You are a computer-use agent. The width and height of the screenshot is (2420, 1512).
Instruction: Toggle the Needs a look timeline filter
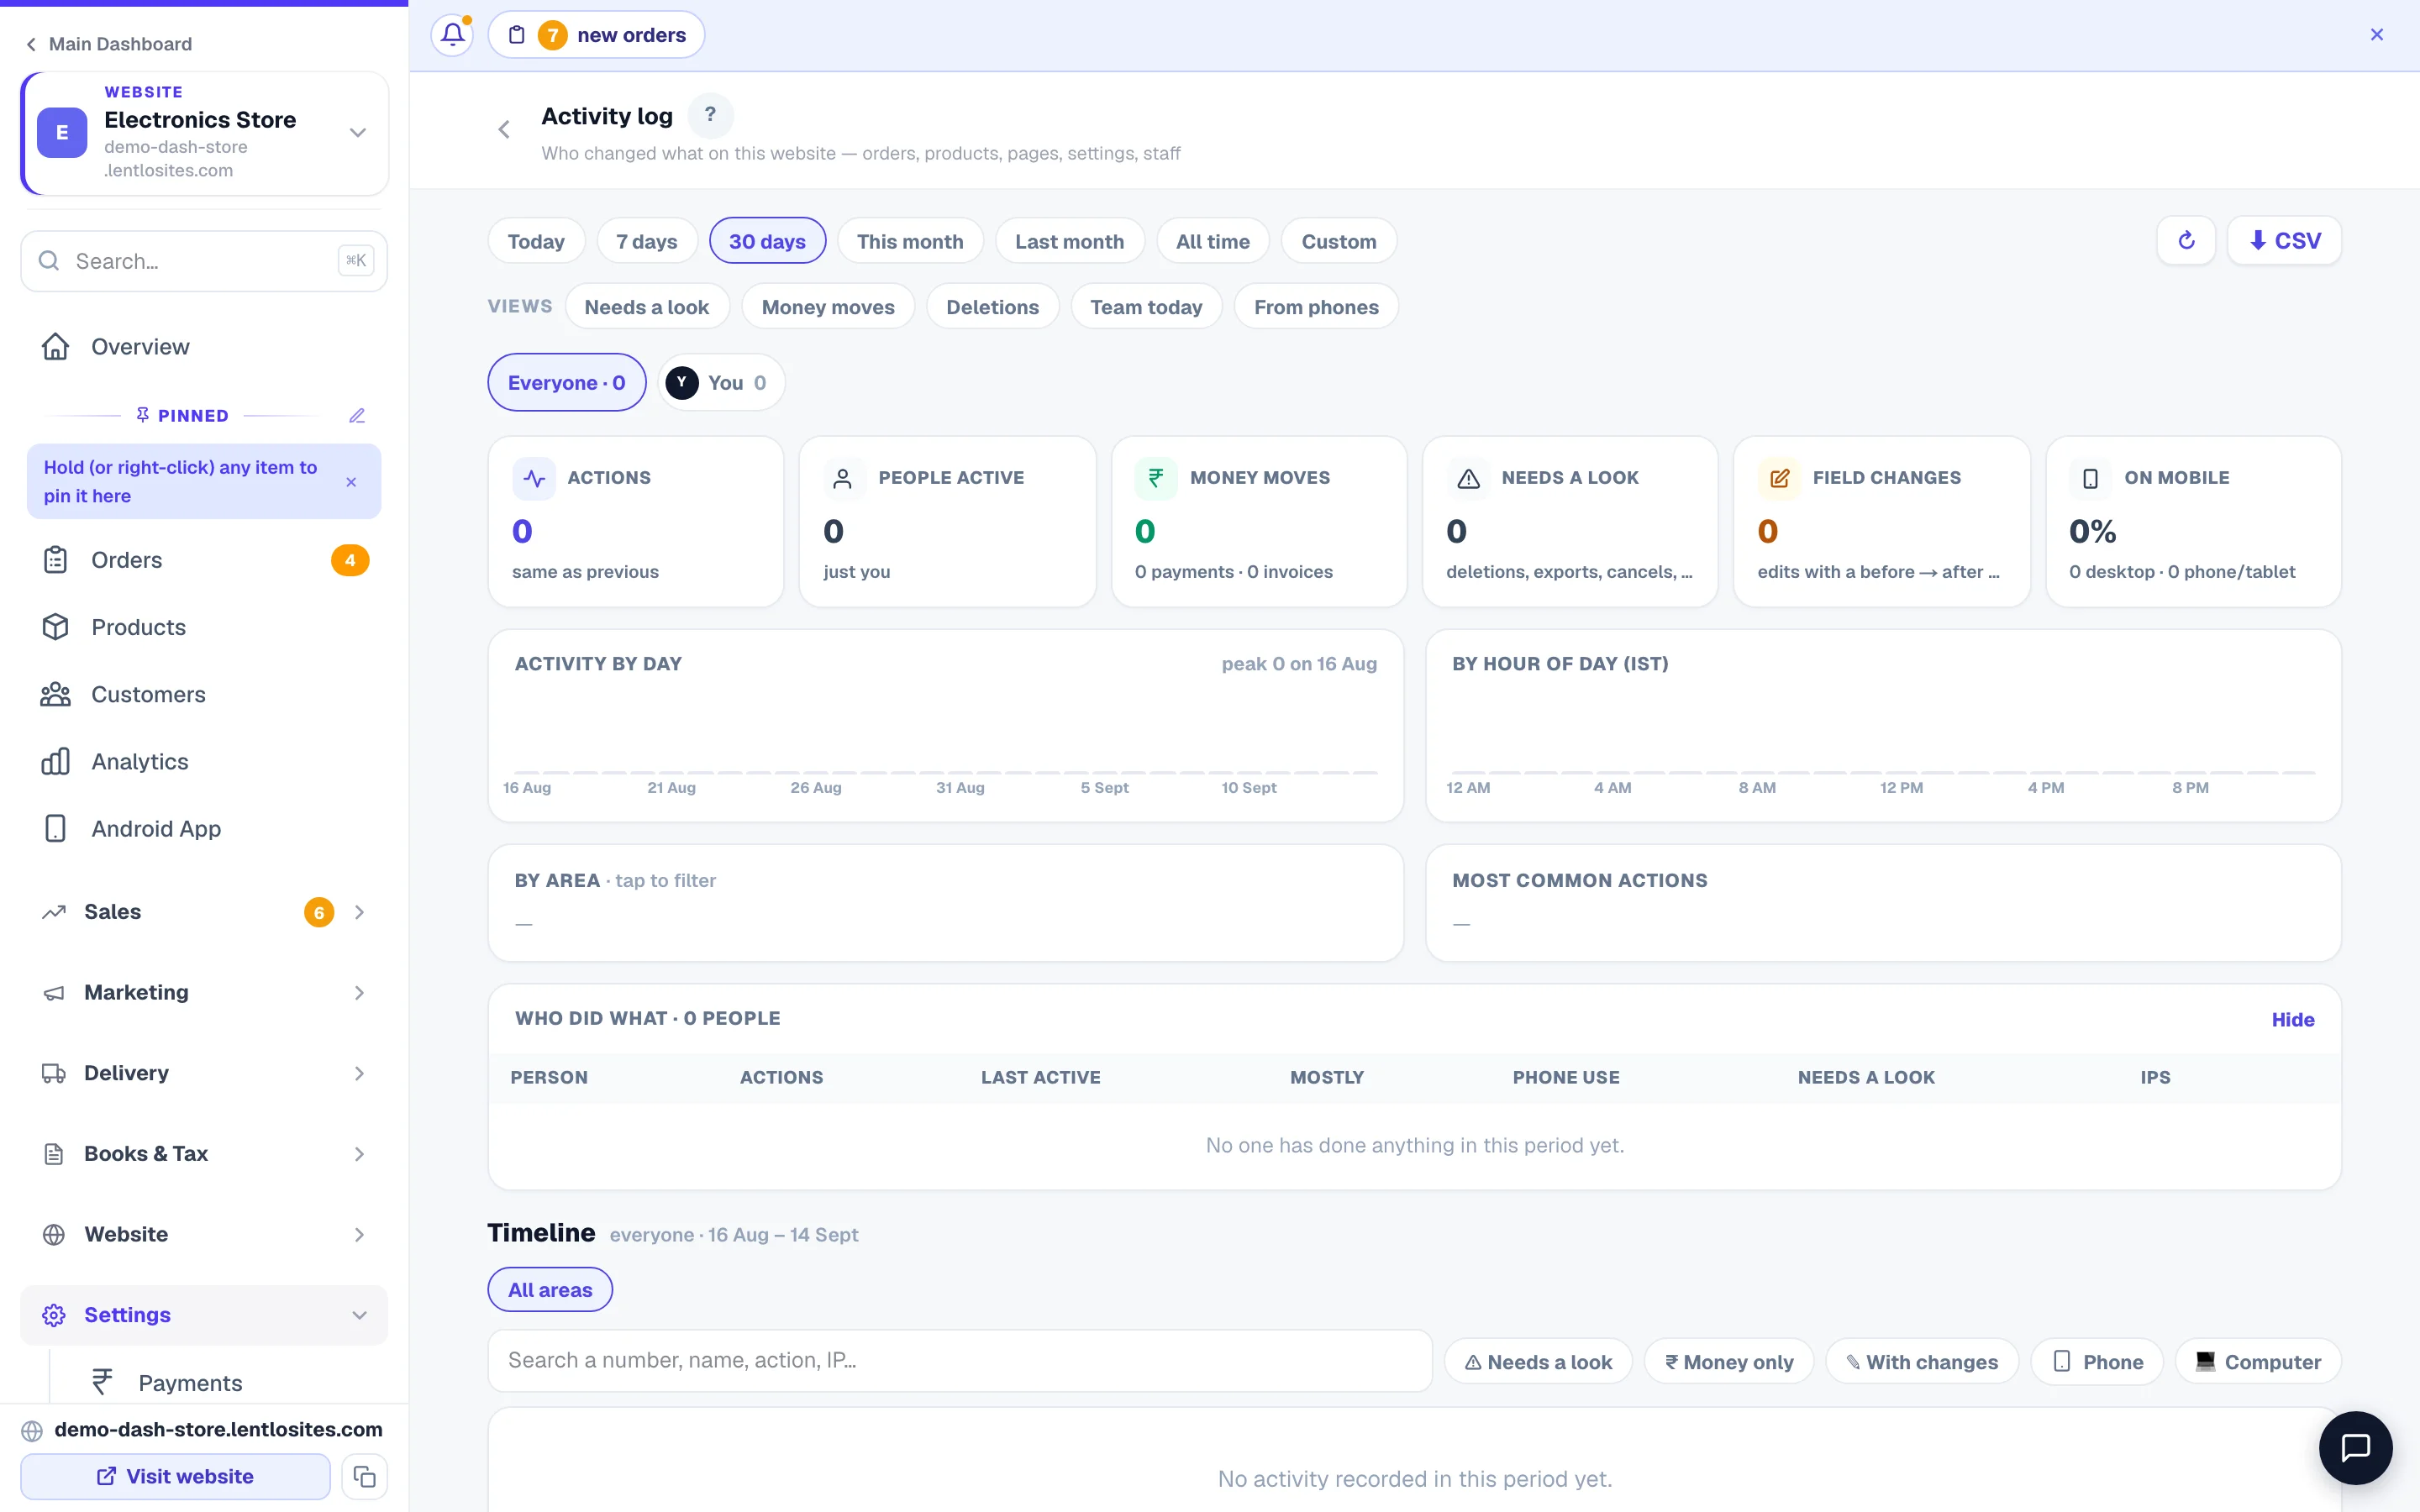(x=1538, y=1362)
